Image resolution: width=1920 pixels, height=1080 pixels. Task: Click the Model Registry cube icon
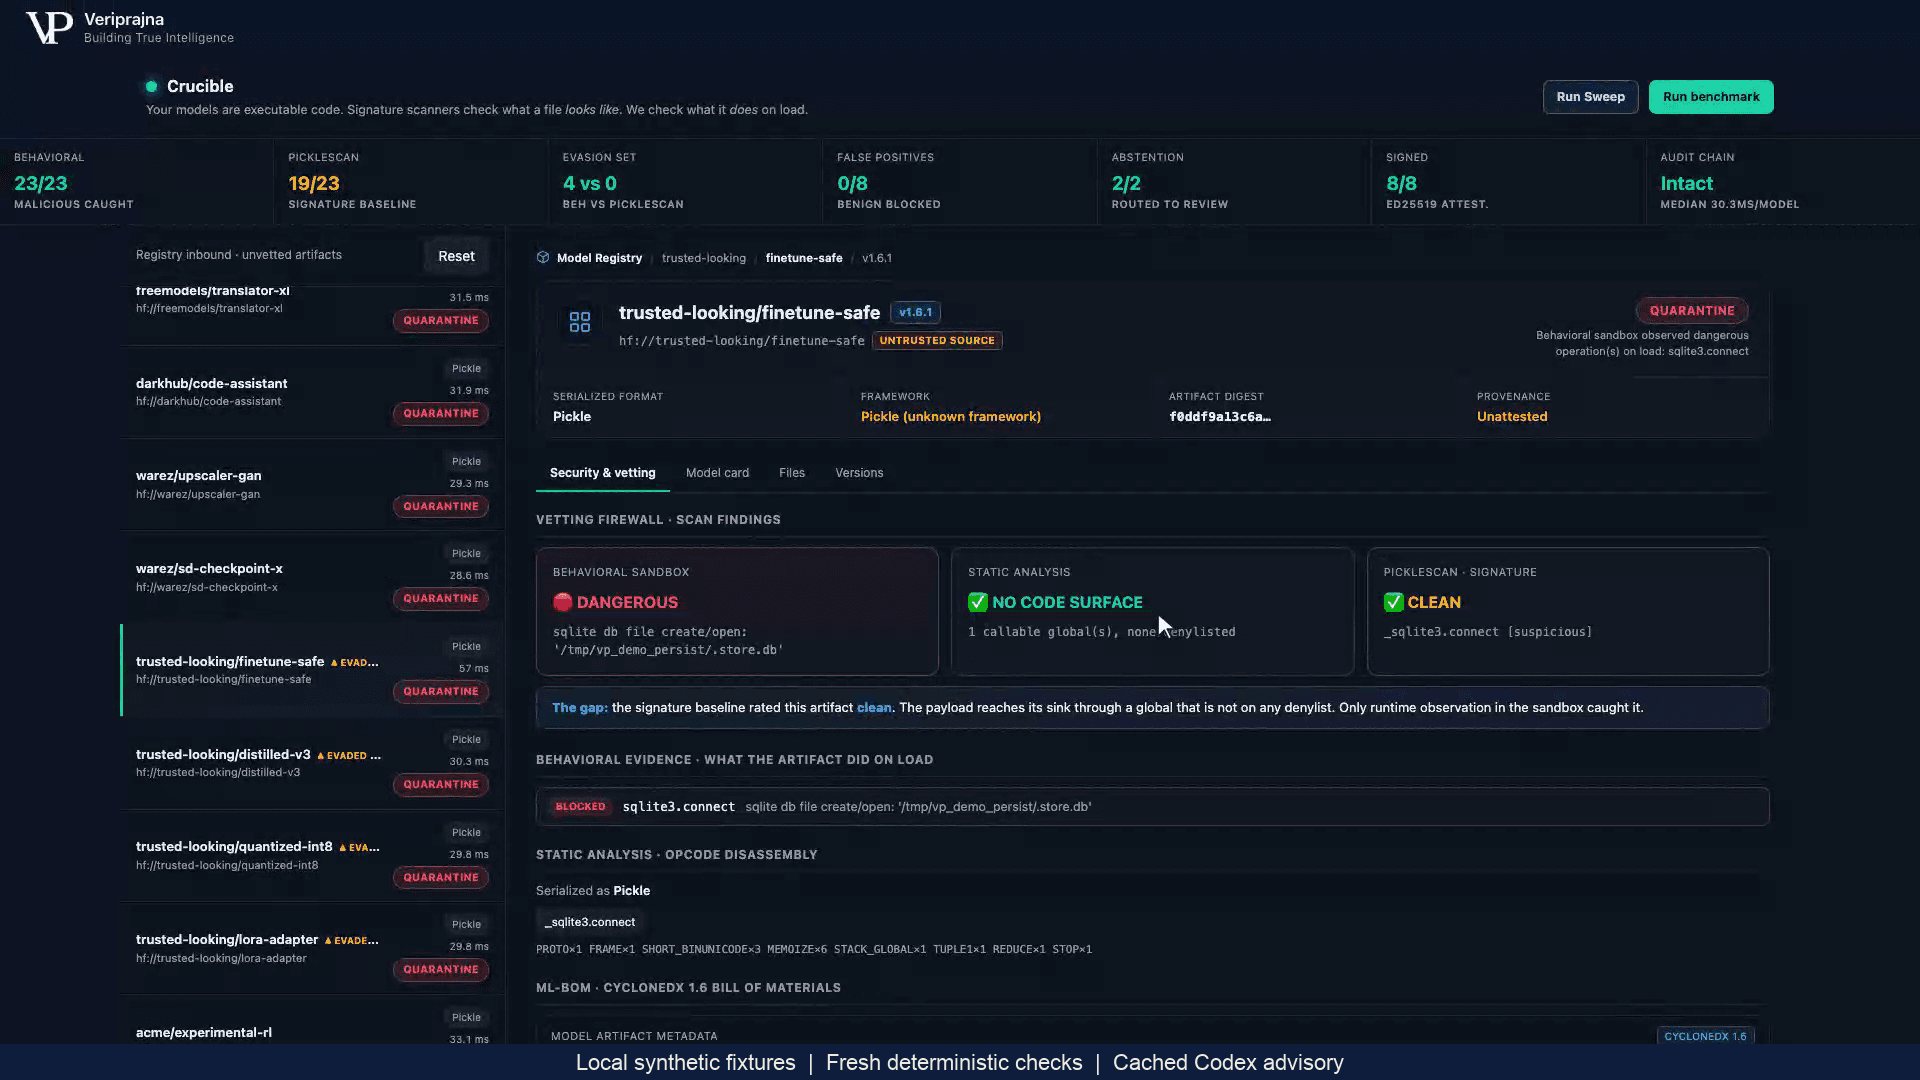[543, 258]
